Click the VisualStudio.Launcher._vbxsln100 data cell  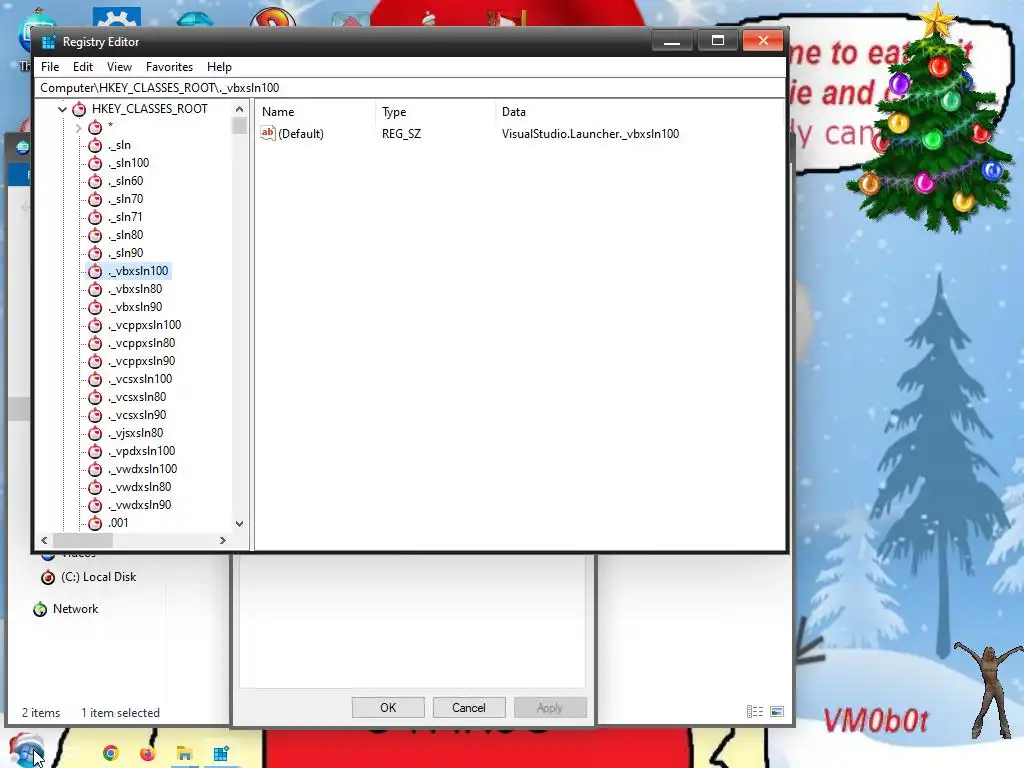click(x=590, y=134)
